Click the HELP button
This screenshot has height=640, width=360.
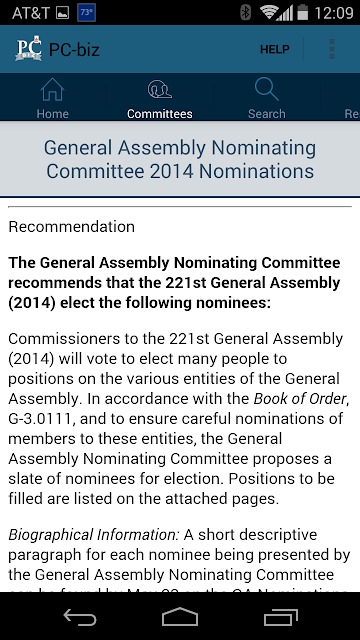tap(275, 49)
